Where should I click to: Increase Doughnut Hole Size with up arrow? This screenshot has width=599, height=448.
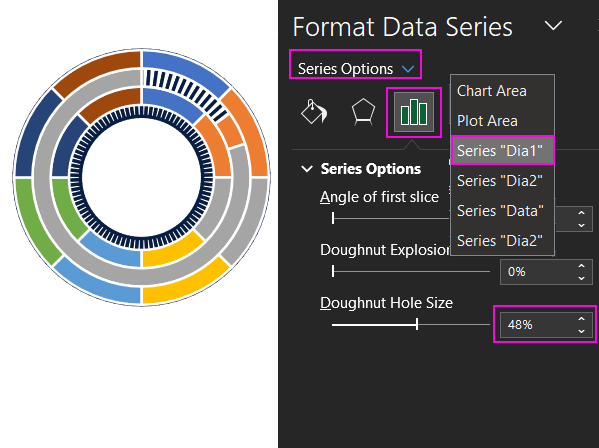[581, 319]
